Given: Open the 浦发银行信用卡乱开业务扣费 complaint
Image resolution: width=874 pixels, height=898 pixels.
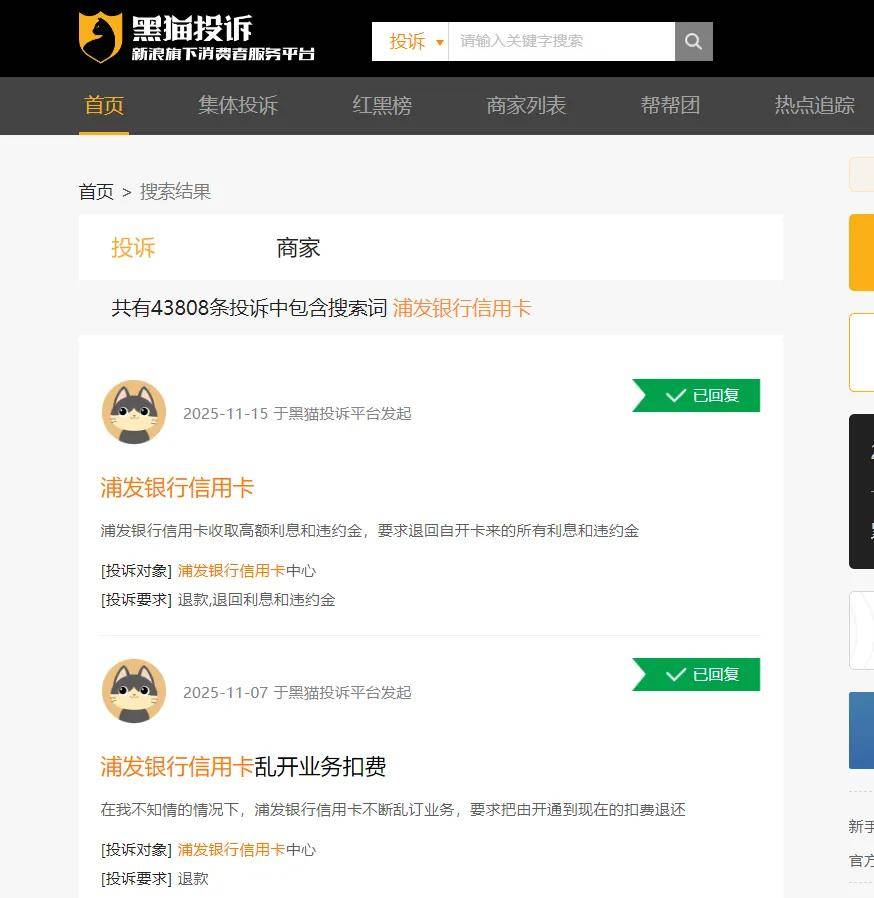Looking at the screenshot, I should 243,767.
